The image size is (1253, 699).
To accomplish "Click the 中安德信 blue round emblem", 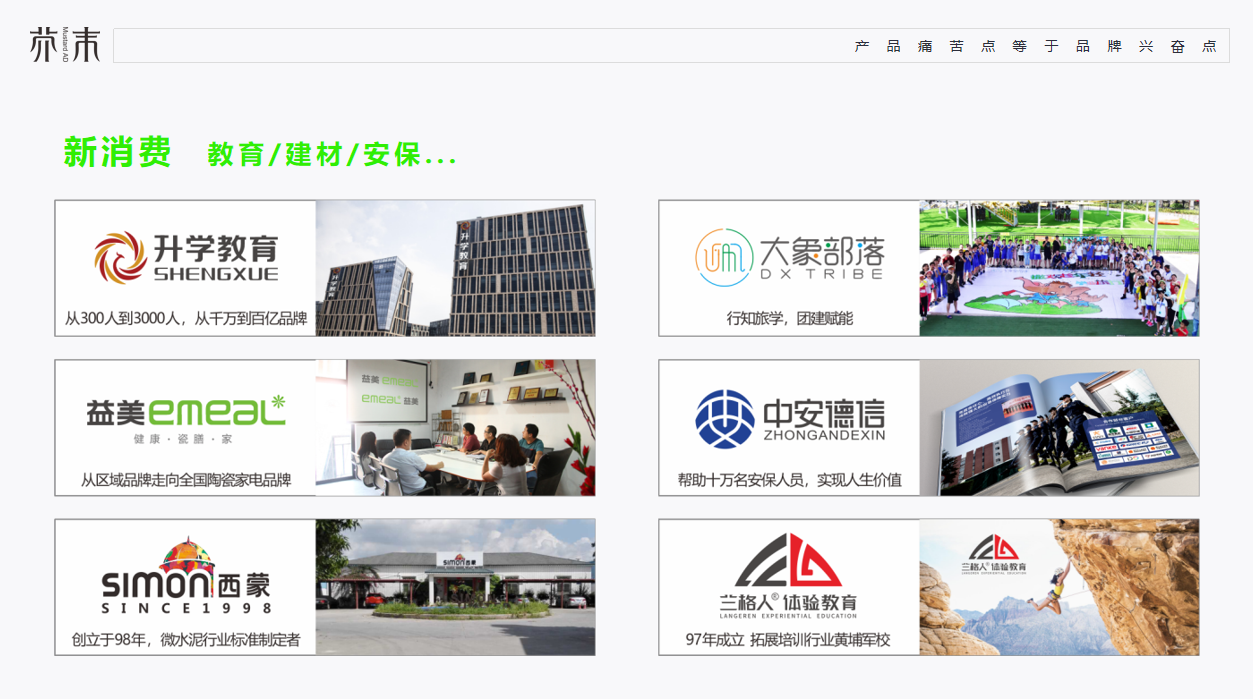I will click(724, 418).
